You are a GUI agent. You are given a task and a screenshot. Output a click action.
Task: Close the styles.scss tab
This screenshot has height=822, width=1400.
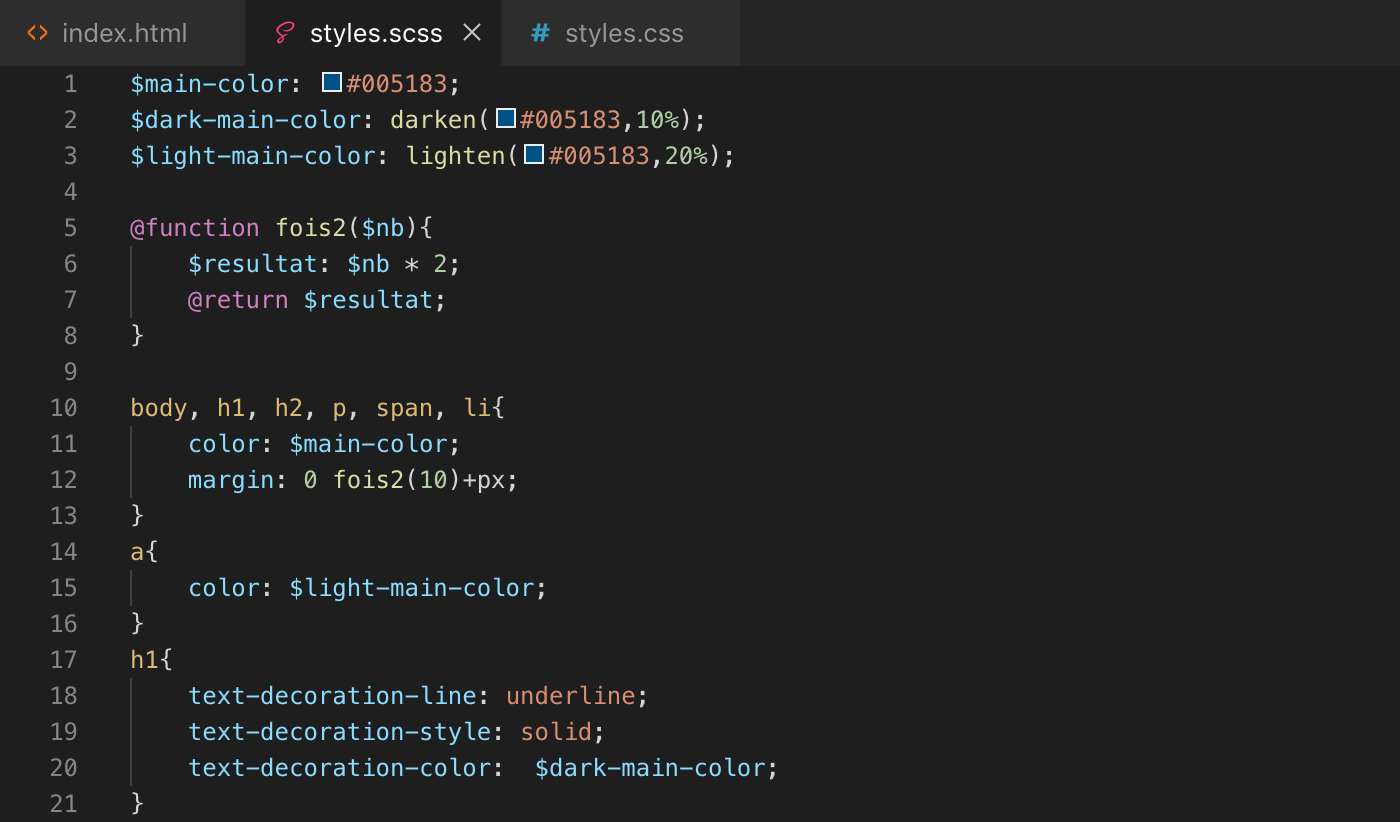[472, 33]
